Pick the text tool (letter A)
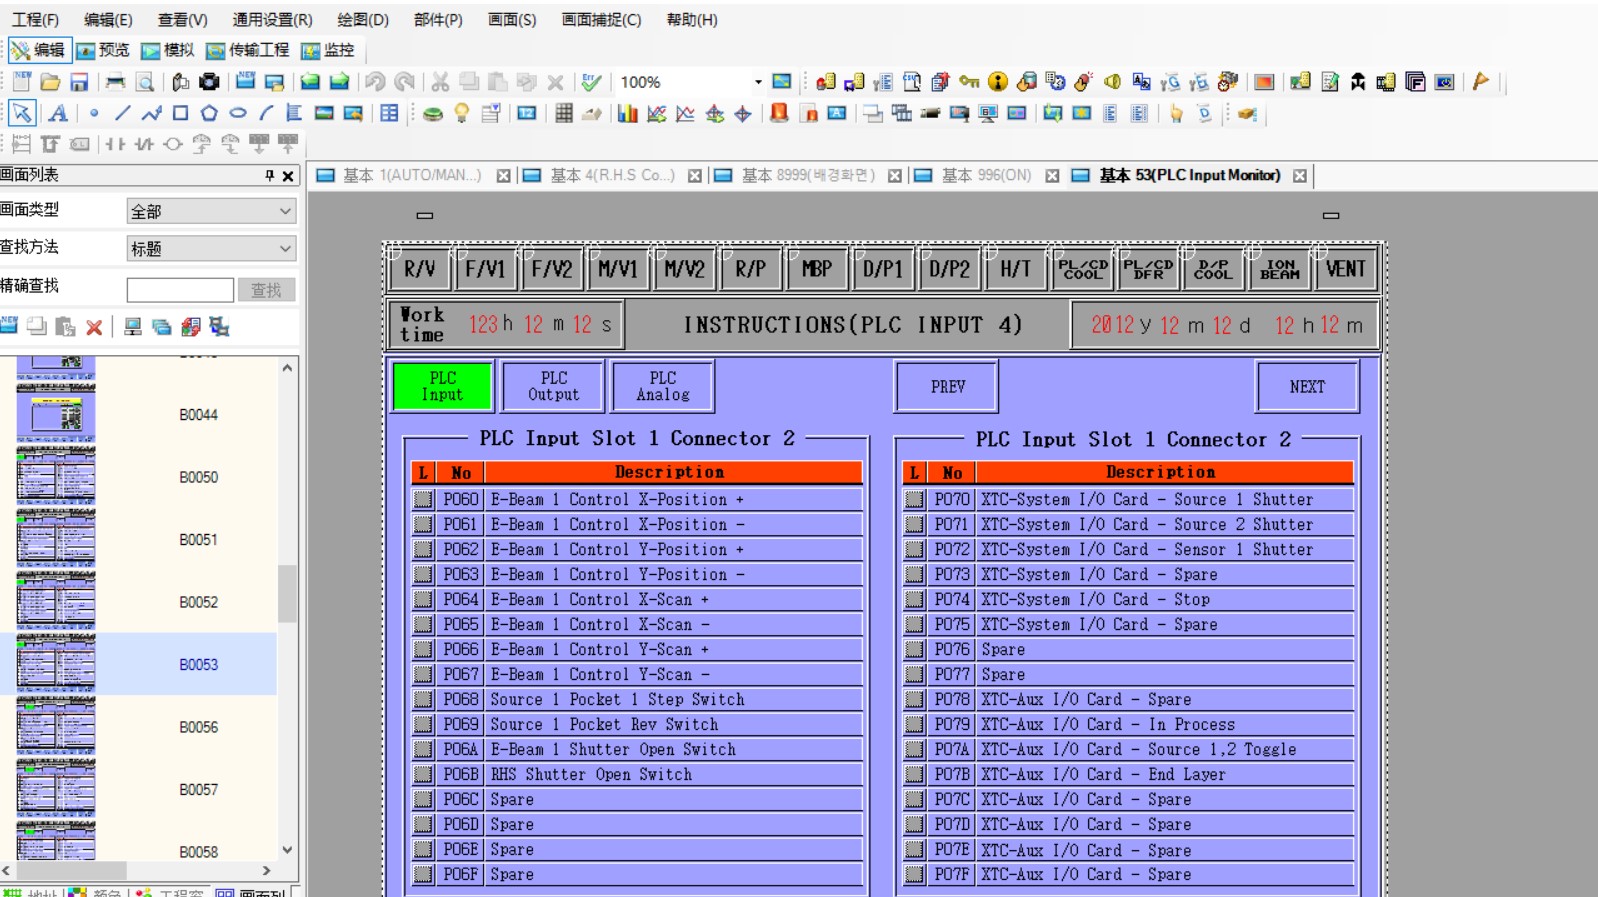Viewport: 1598px width, 897px height. click(58, 114)
